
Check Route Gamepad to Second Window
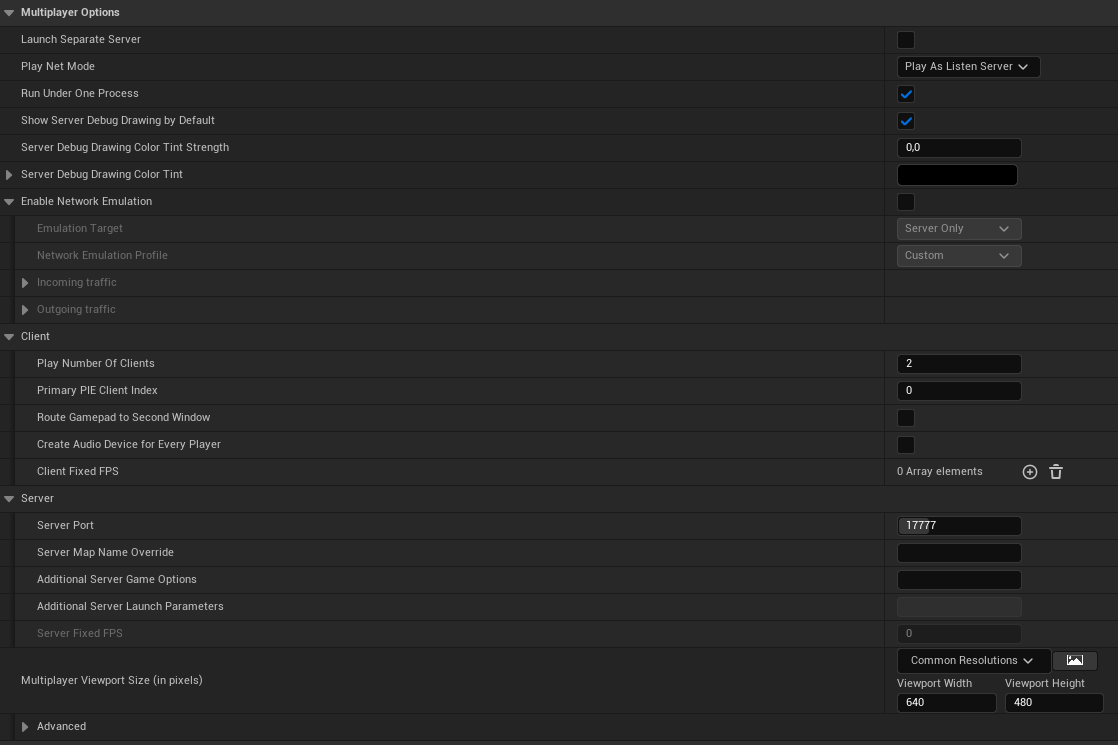tap(906, 418)
